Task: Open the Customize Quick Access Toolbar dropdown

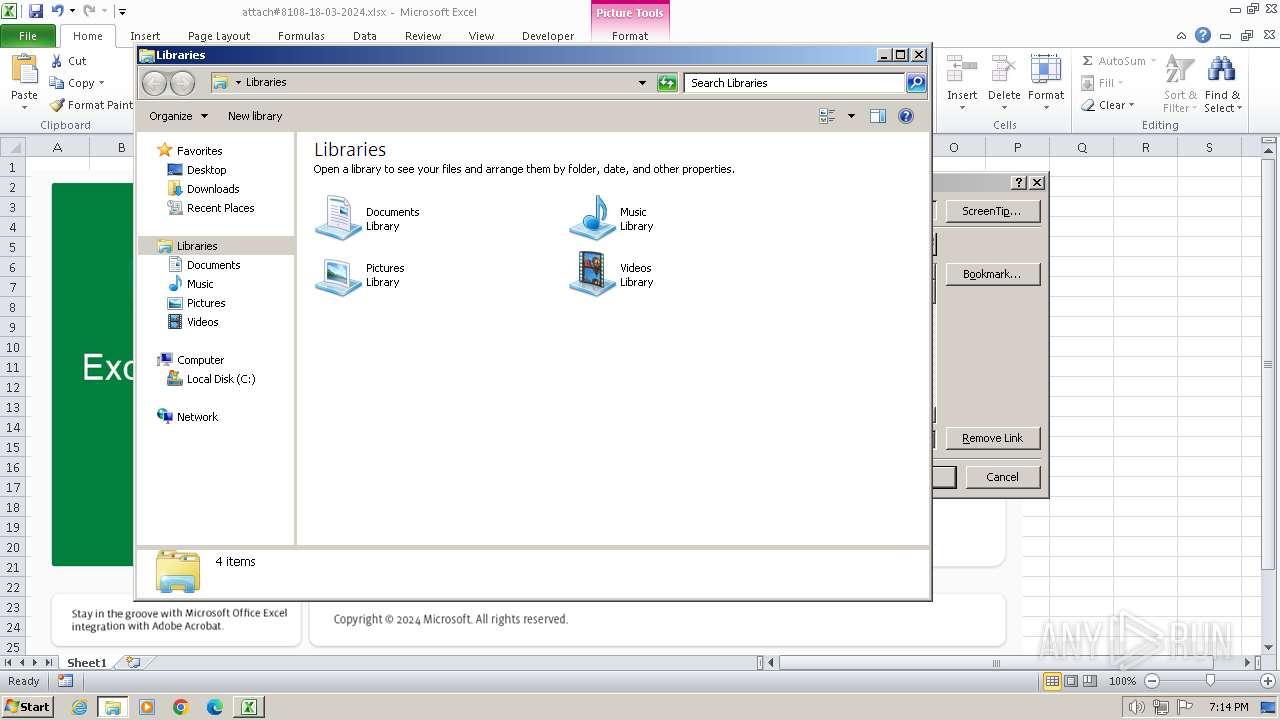Action: coord(122,12)
